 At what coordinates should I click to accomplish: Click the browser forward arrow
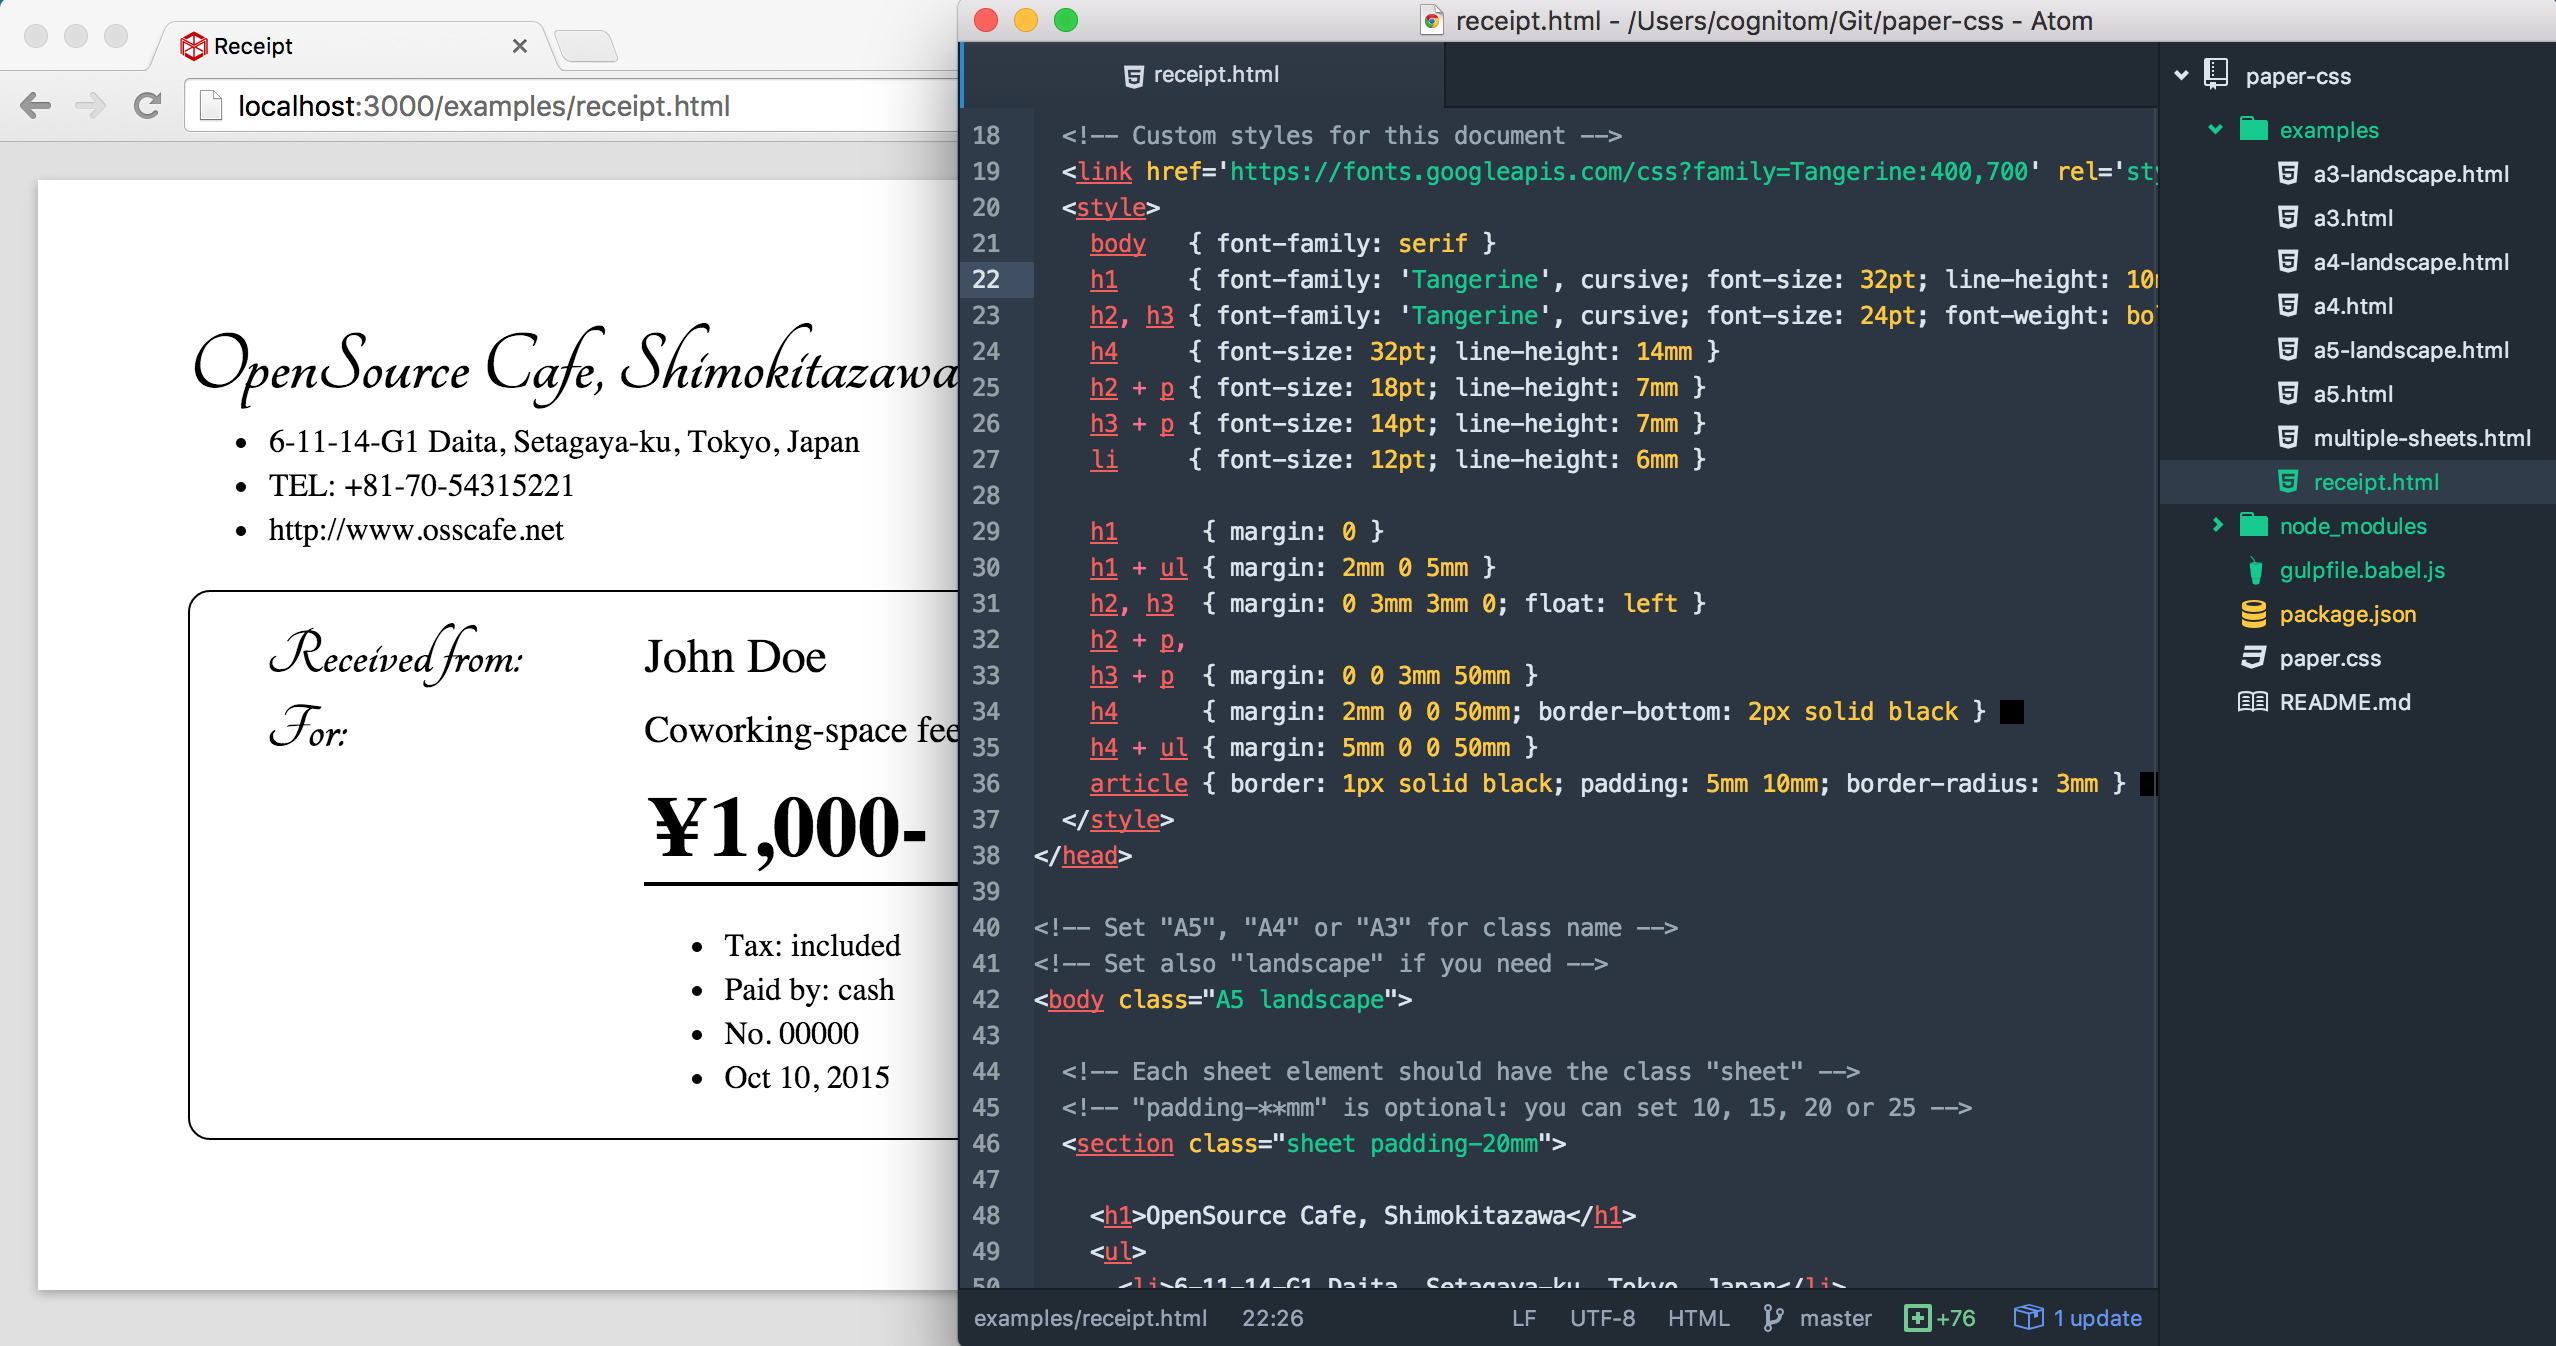[x=91, y=105]
